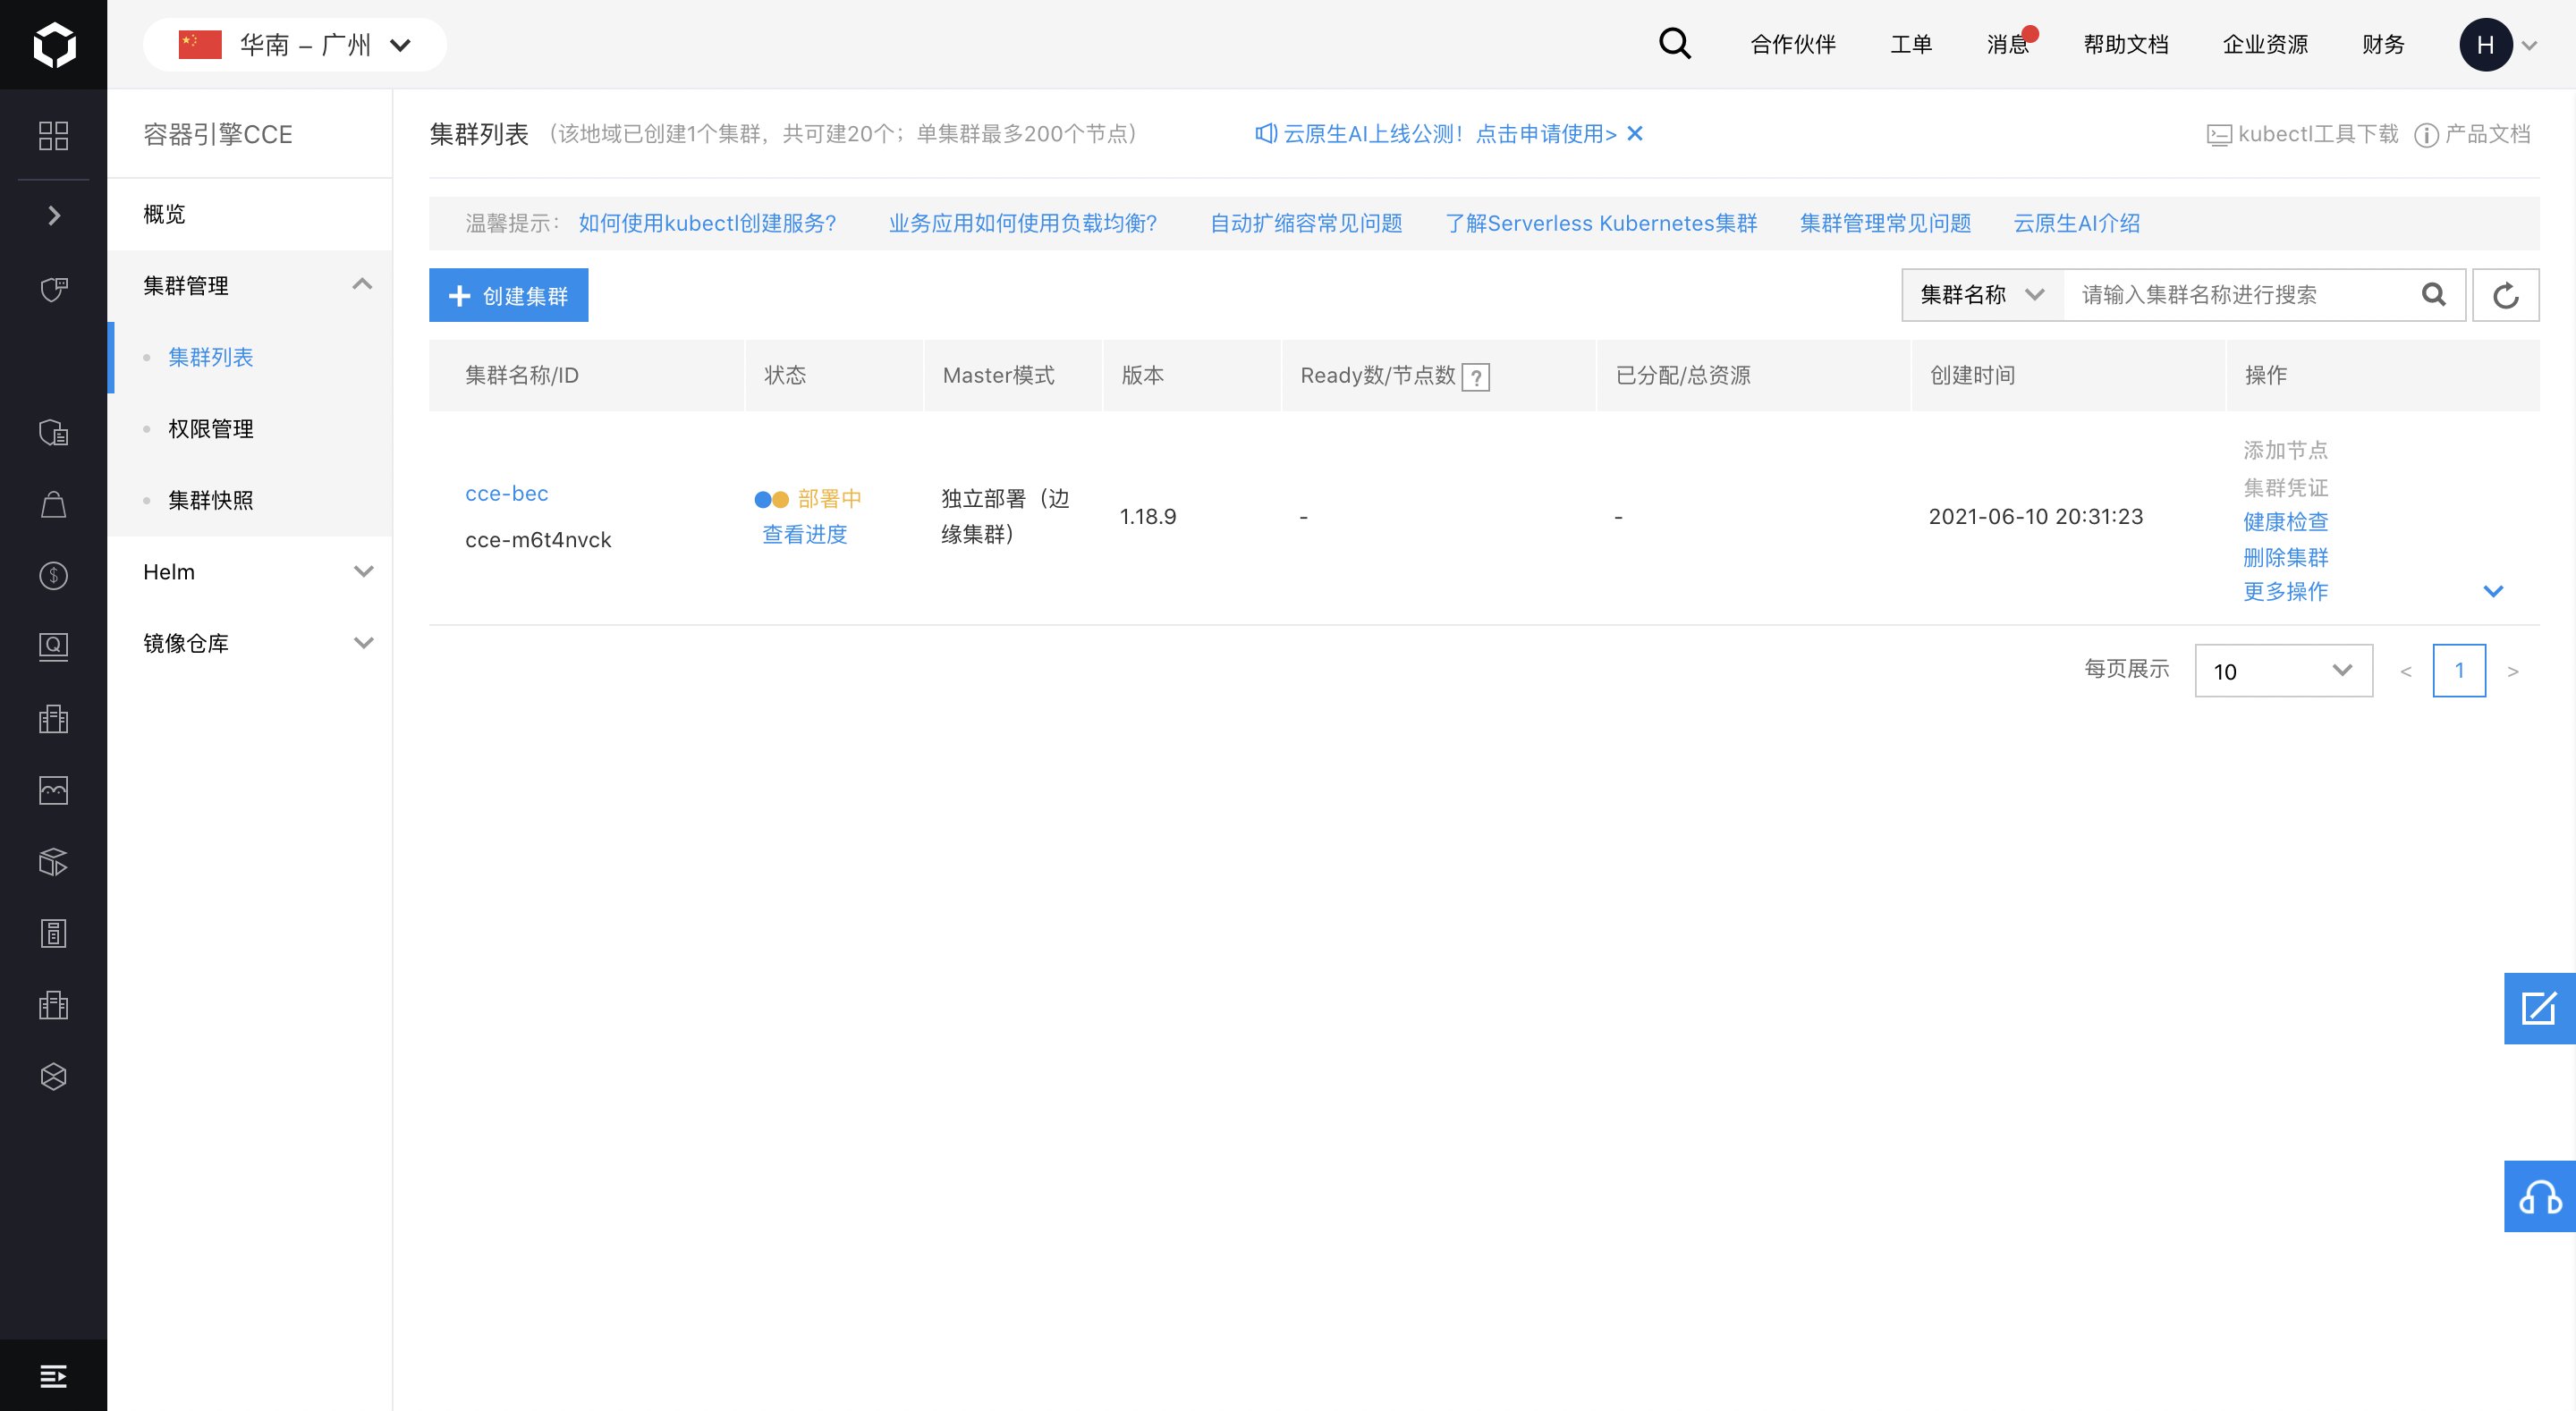Expand the Helm menu section

pyautogui.click(x=364, y=571)
